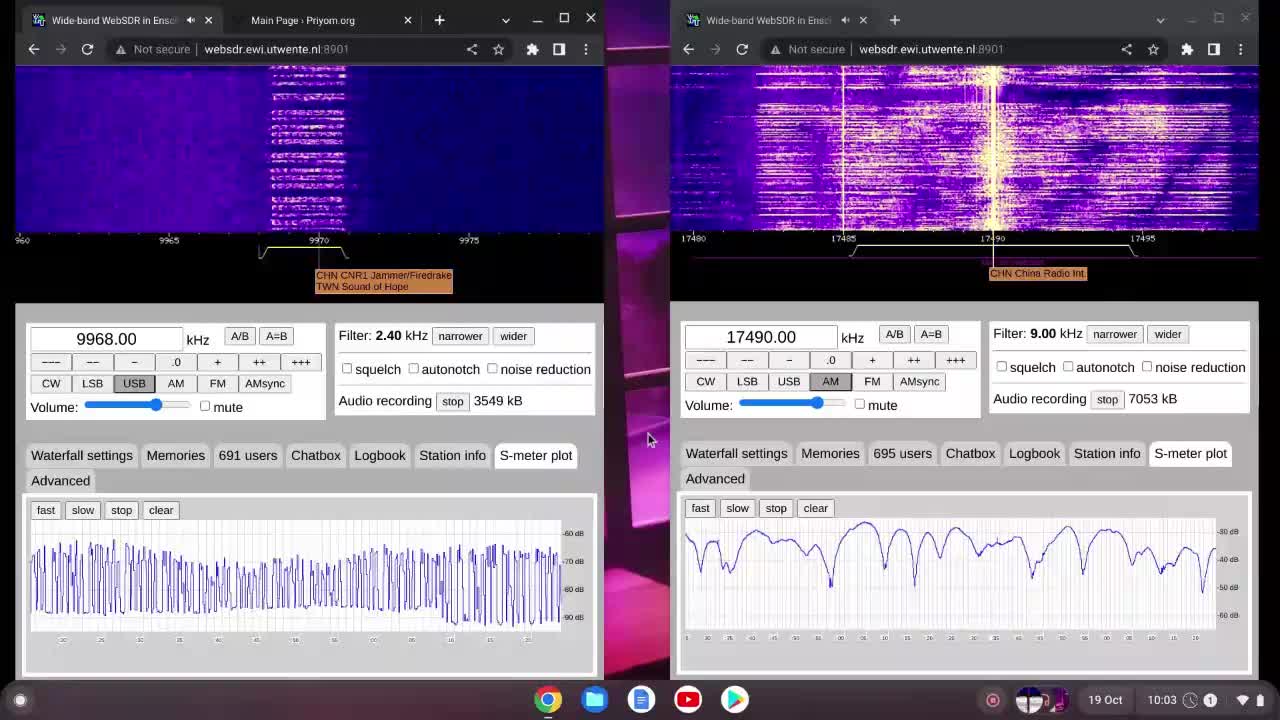Adjust the volume slider in right WebSDR

coord(793,403)
